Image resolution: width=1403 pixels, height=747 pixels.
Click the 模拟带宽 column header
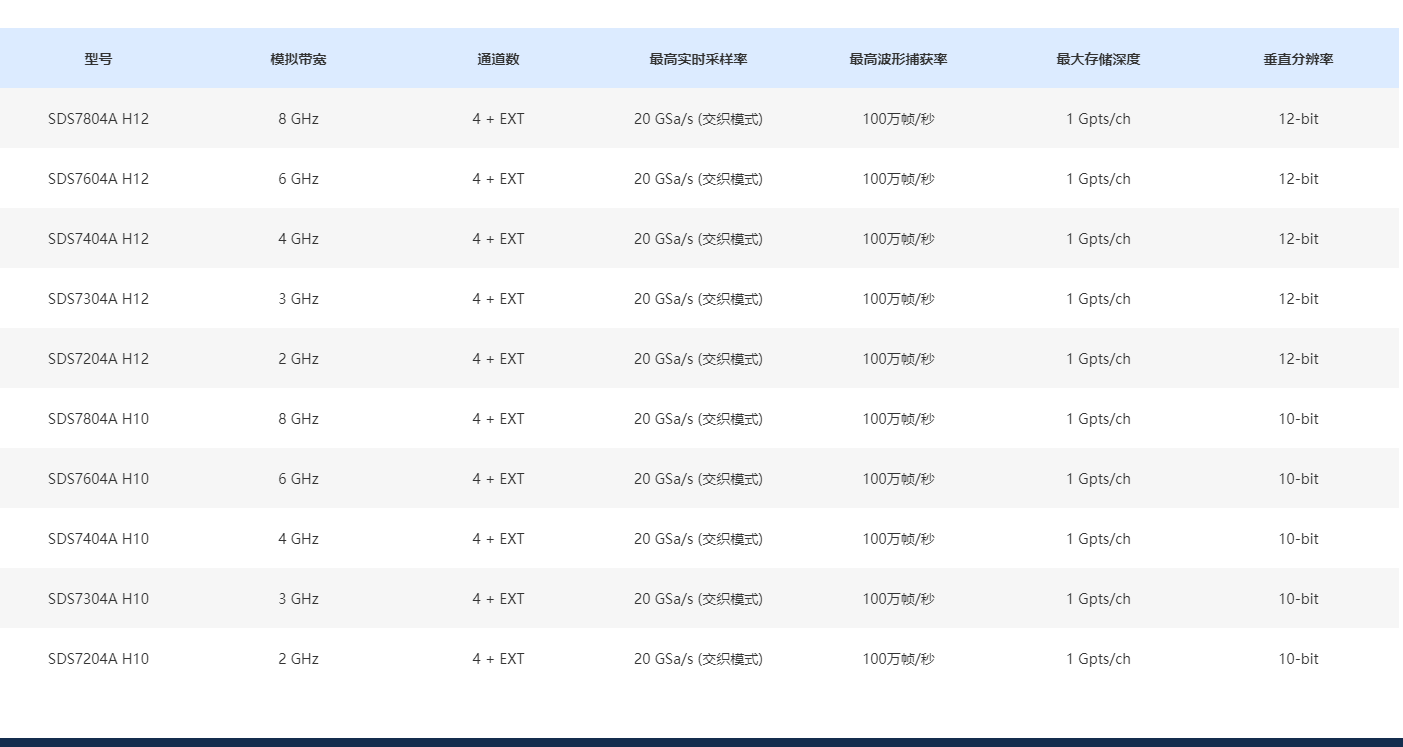[298, 59]
